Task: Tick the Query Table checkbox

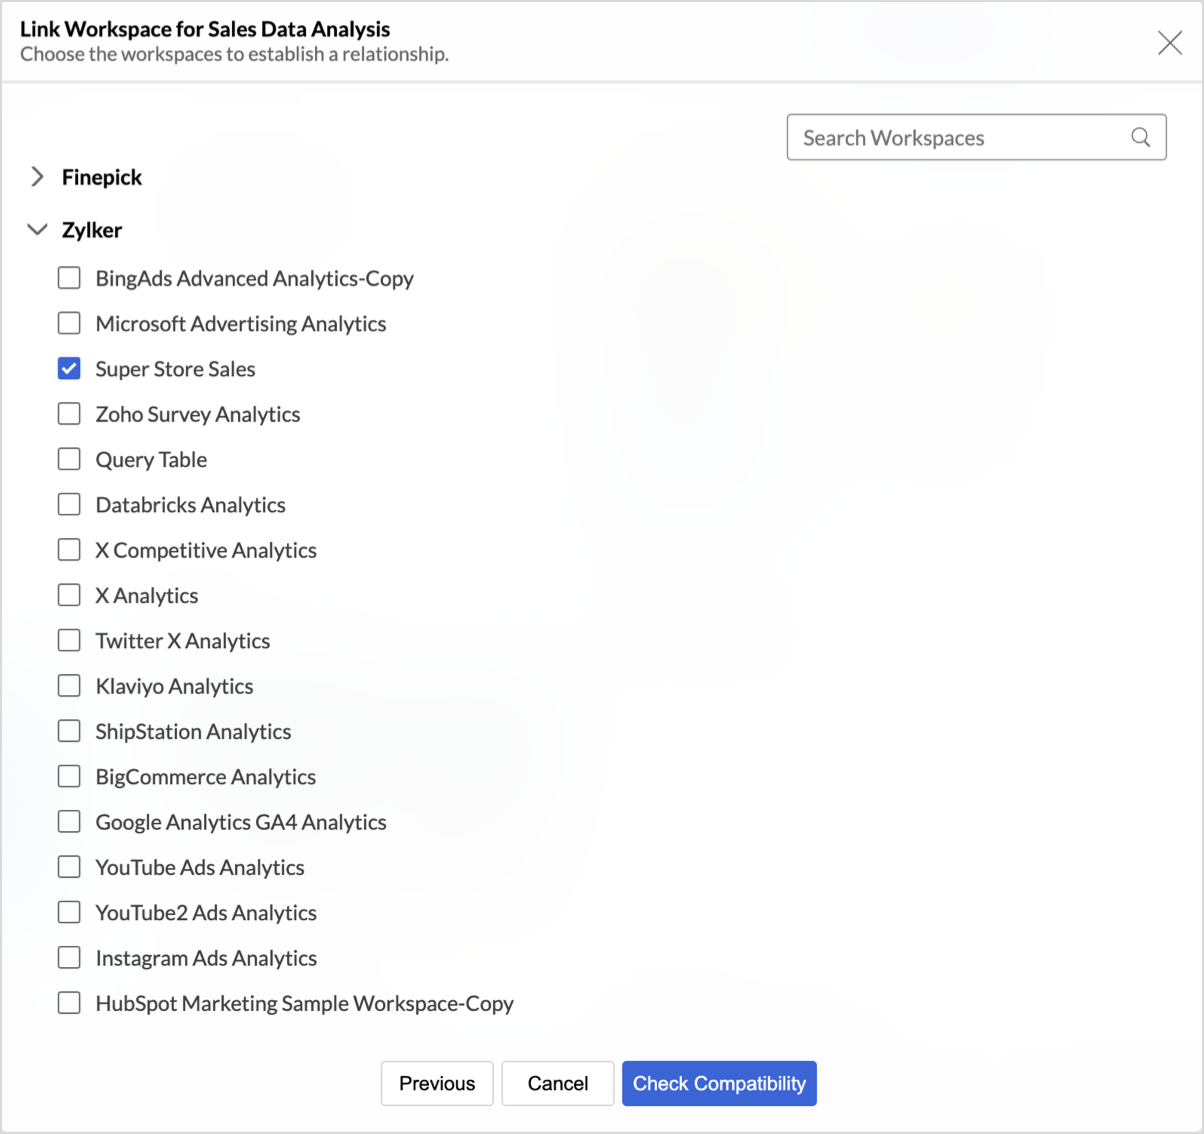Action: tap(69, 459)
